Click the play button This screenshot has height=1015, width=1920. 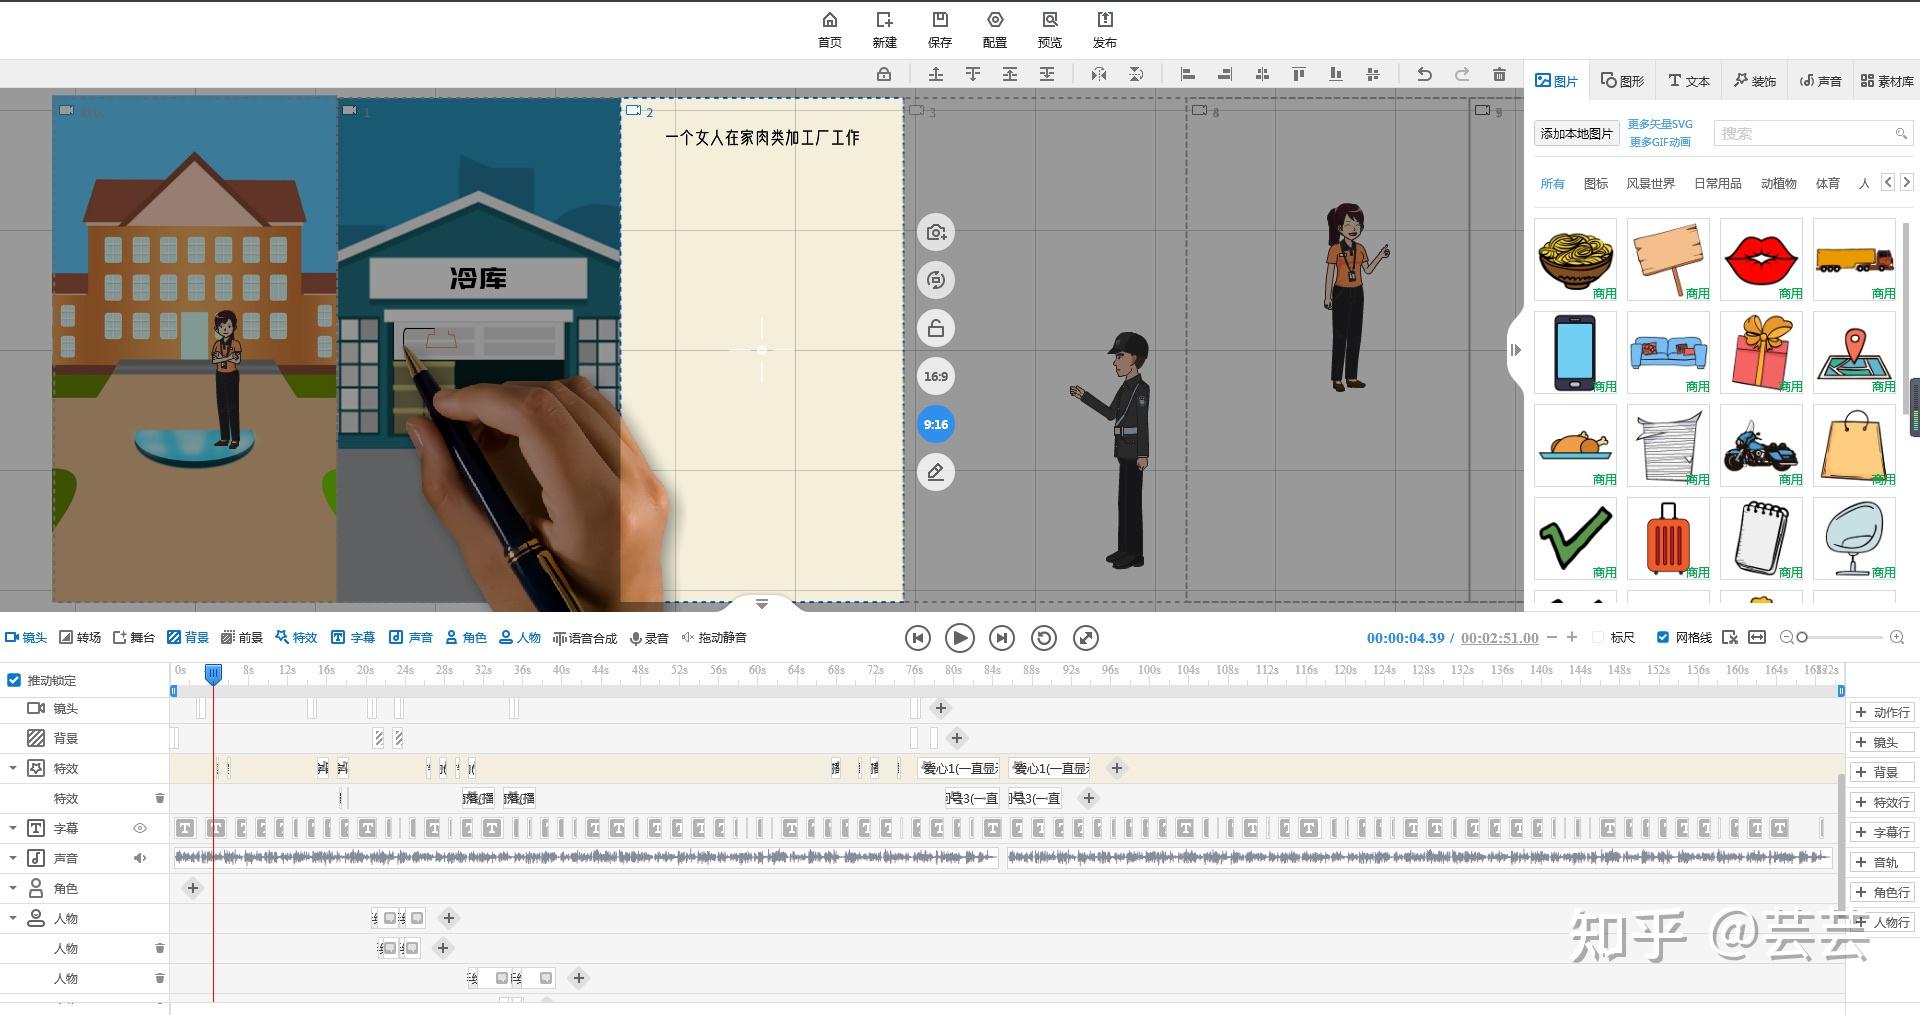(959, 638)
